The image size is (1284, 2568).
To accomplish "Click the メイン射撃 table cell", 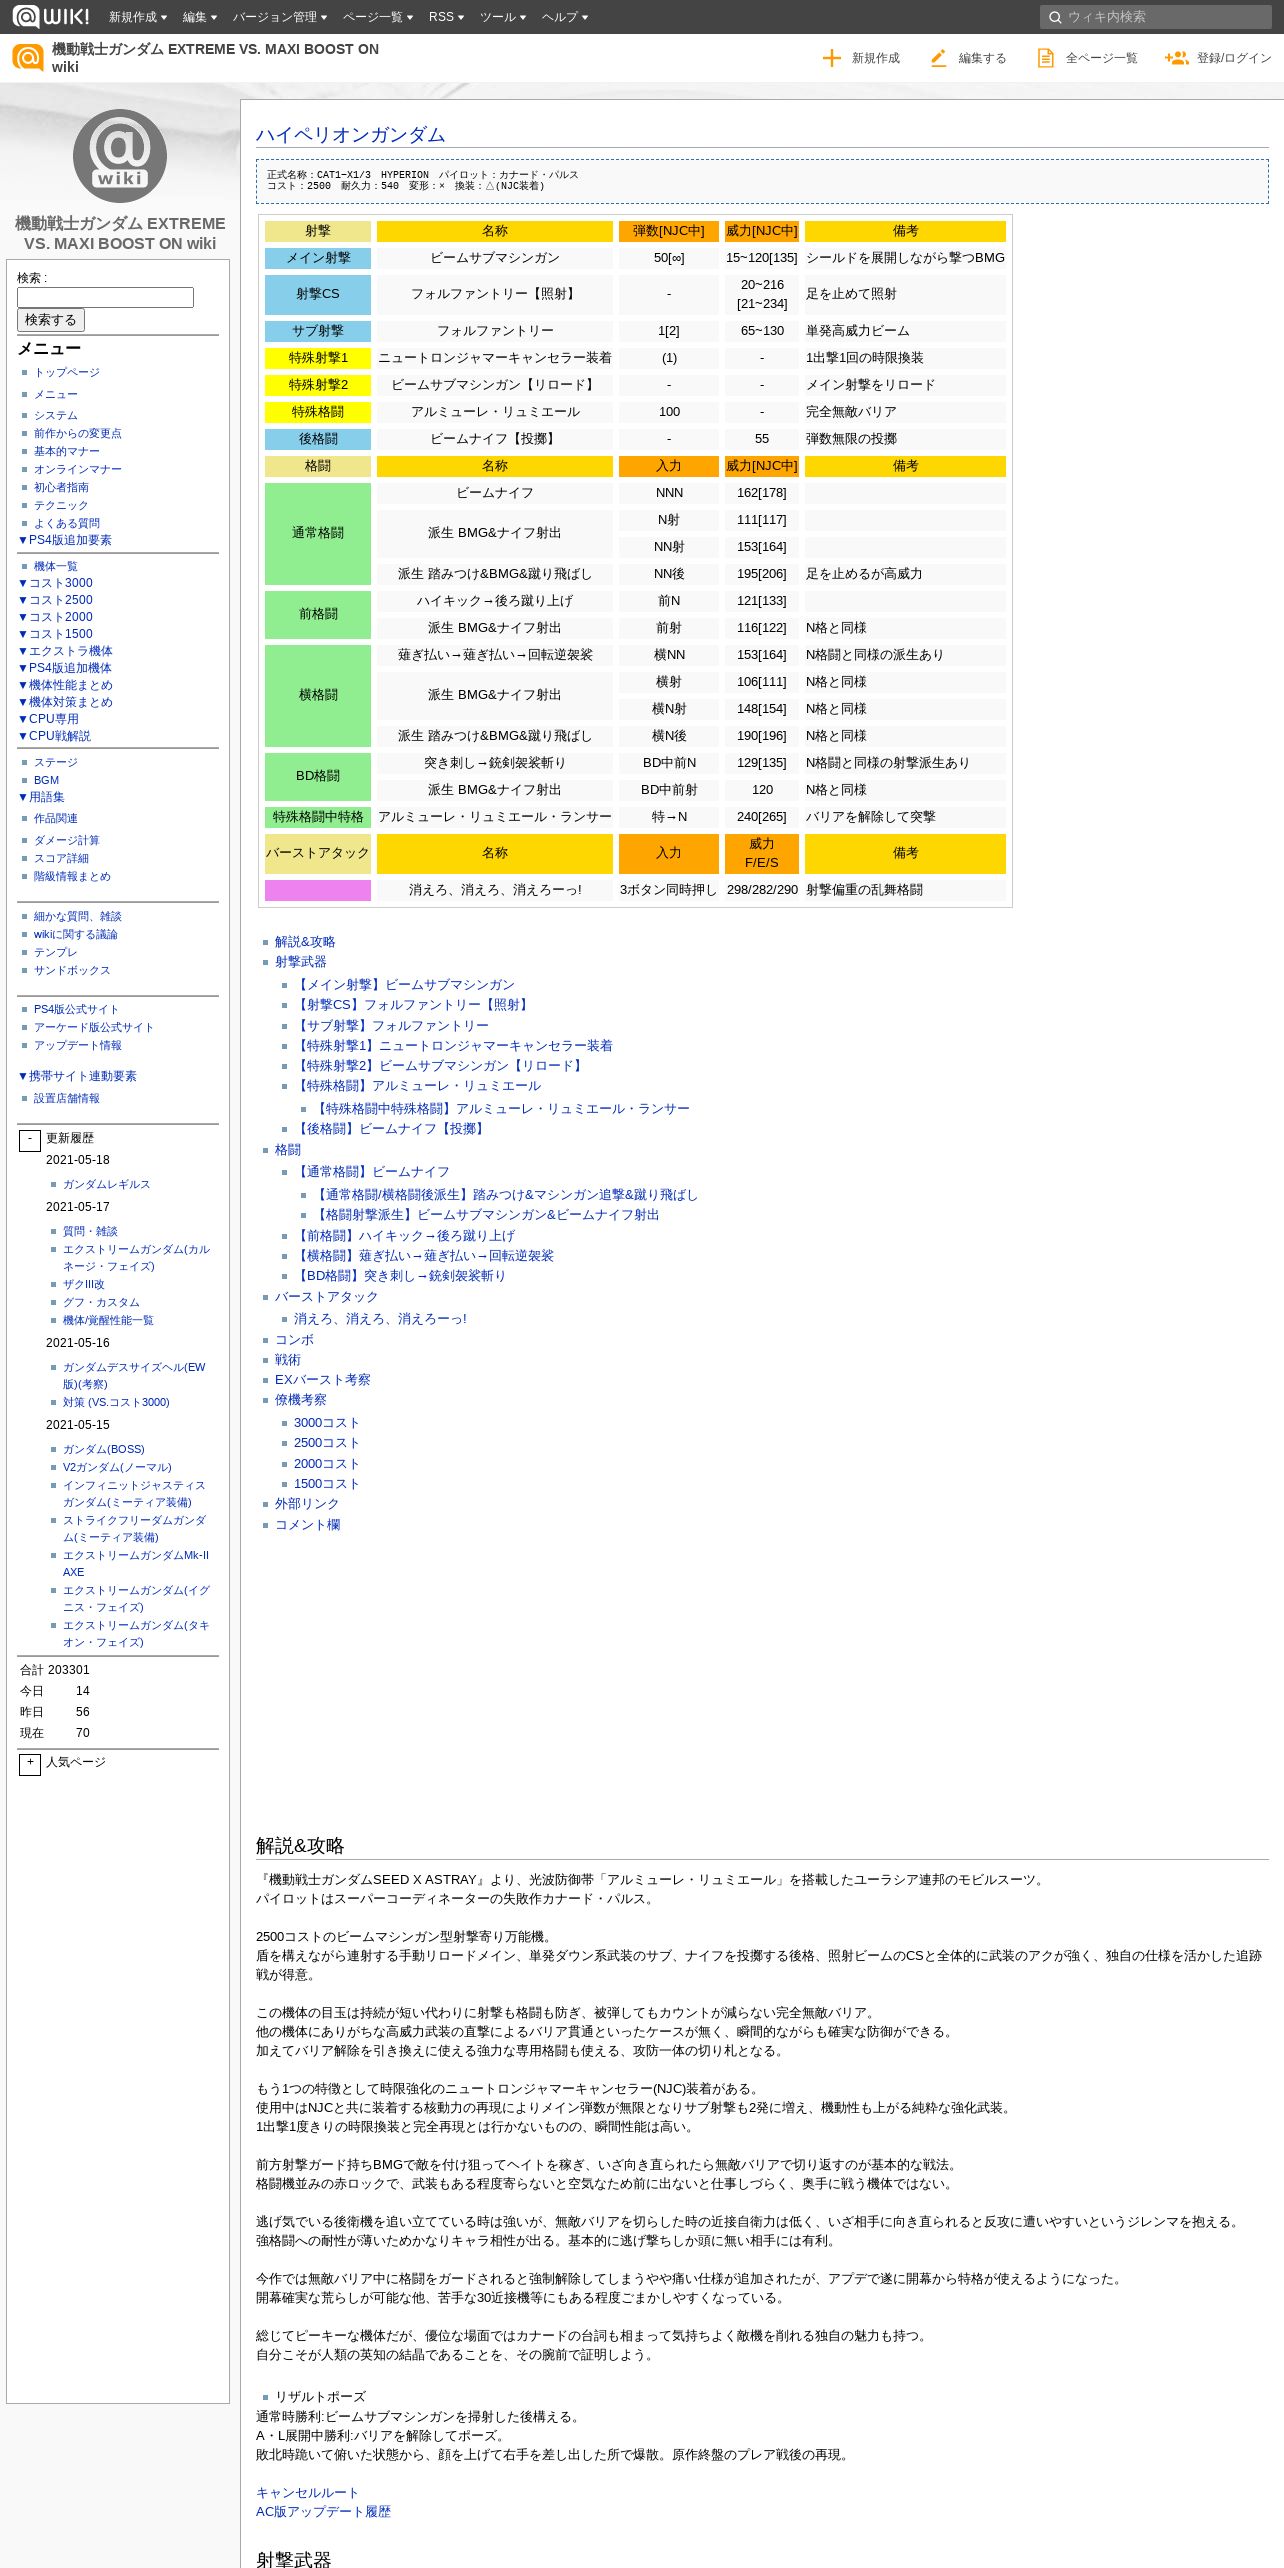I will click(x=318, y=258).
